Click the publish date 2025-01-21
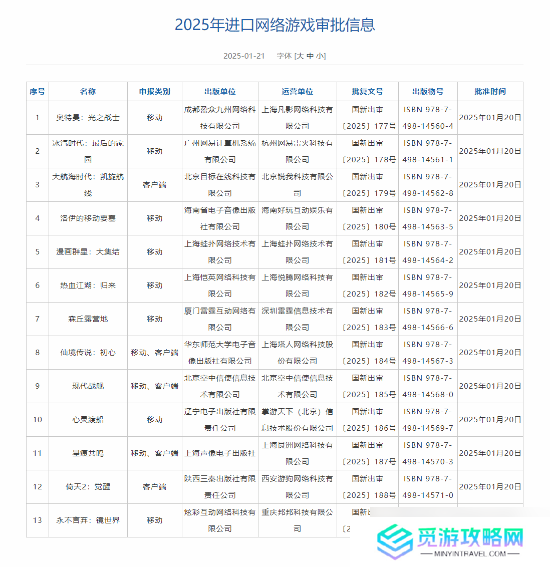The height and width of the screenshot is (567, 550). pyautogui.click(x=244, y=56)
